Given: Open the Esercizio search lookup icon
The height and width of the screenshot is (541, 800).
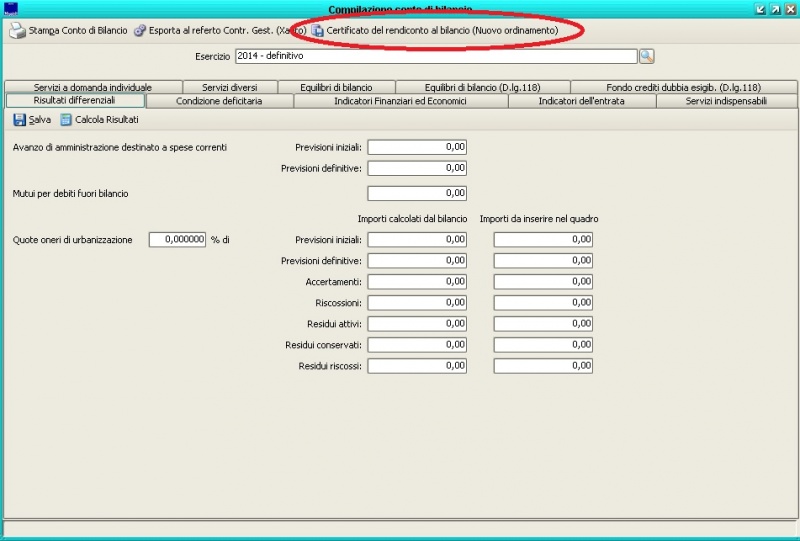Looking at the screenshot, I should click(646, 57).
